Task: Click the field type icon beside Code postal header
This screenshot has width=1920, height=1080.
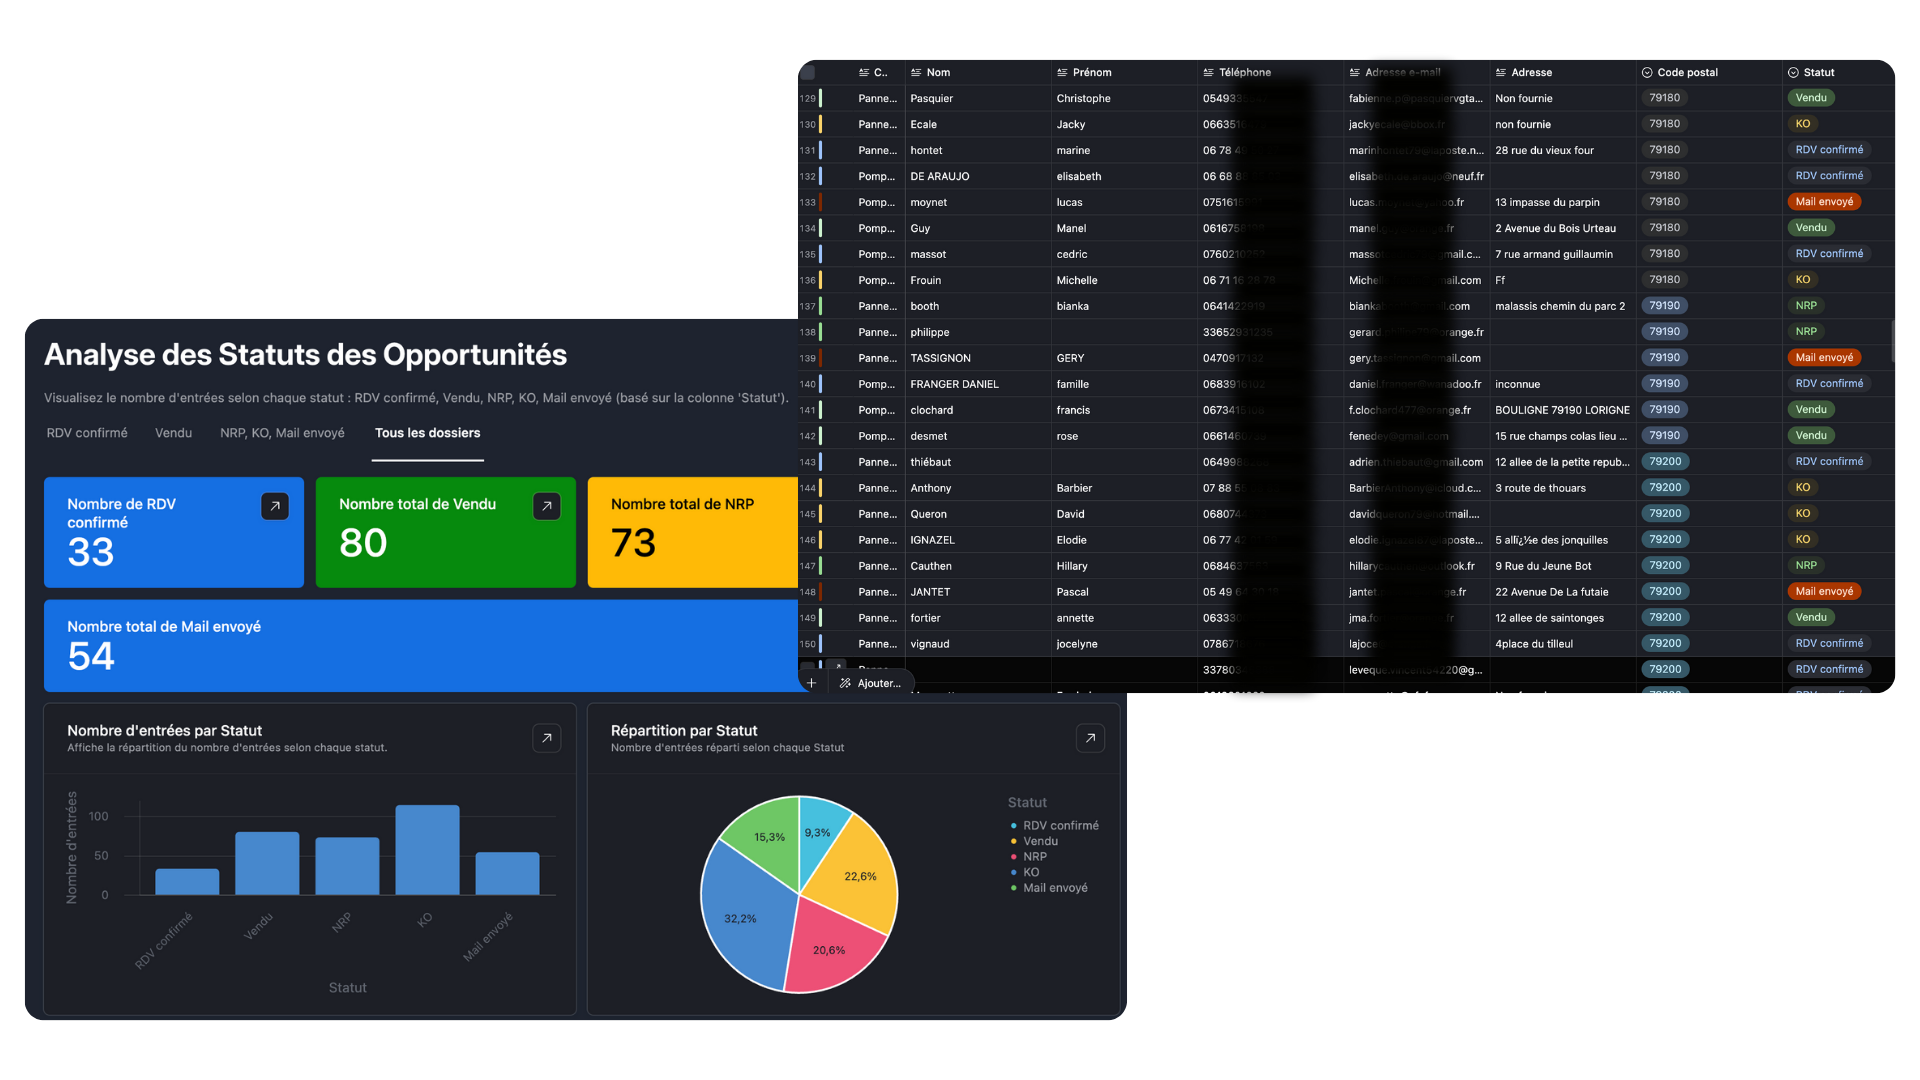Action: (1645, 72)
